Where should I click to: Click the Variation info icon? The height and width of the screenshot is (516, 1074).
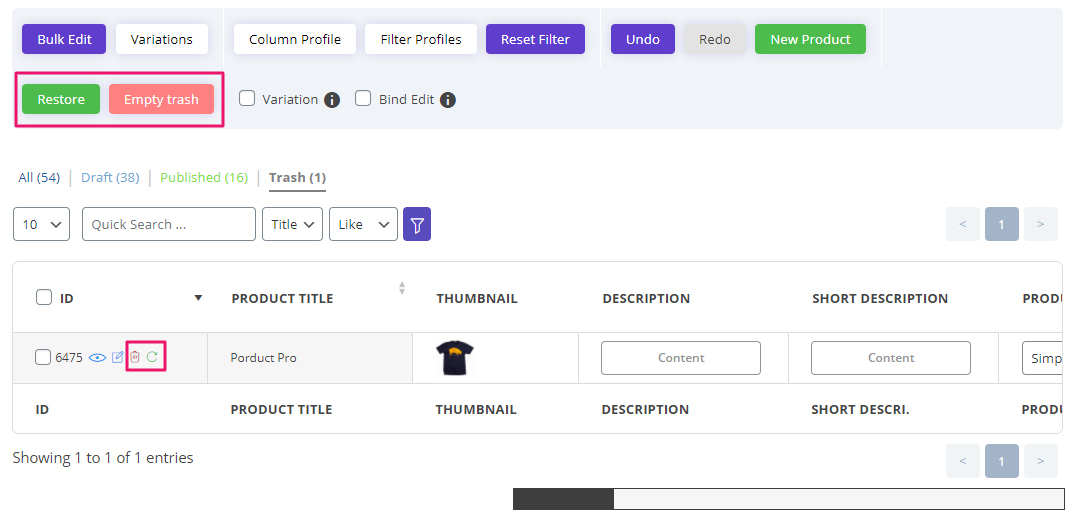click(332, 100)
